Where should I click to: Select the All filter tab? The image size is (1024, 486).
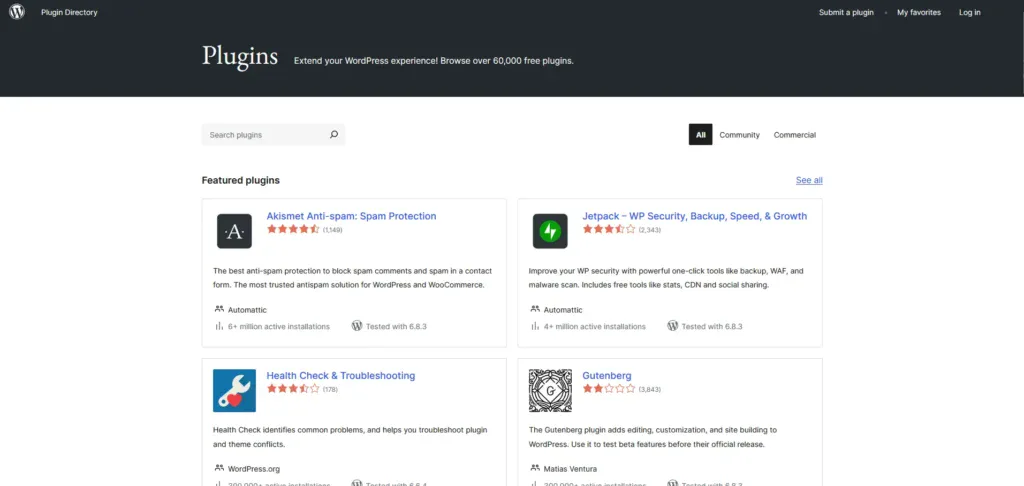pos(700,135)
